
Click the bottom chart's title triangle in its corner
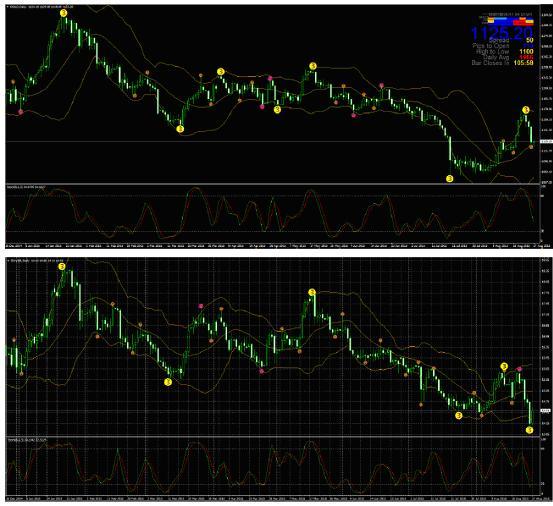[8, 261]
